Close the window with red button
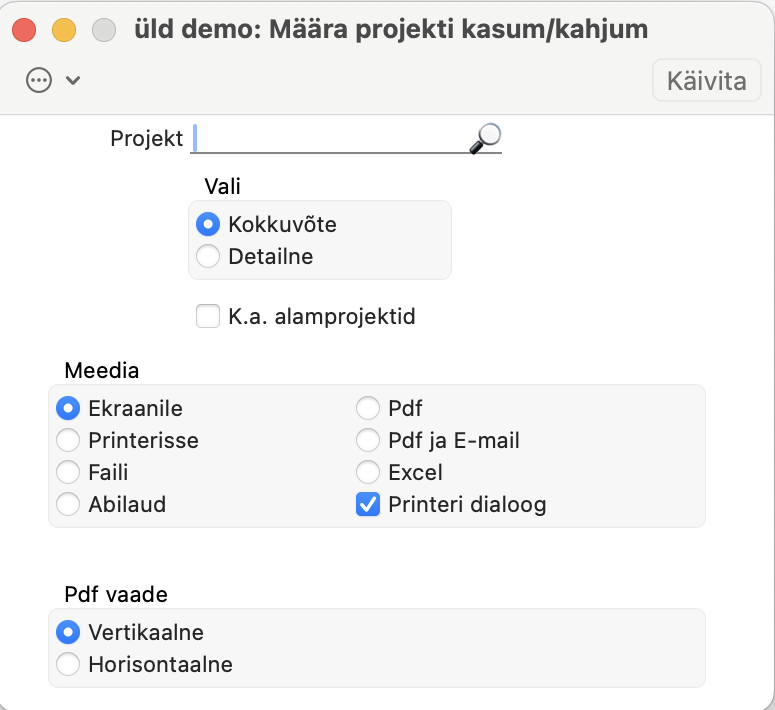 24,30
